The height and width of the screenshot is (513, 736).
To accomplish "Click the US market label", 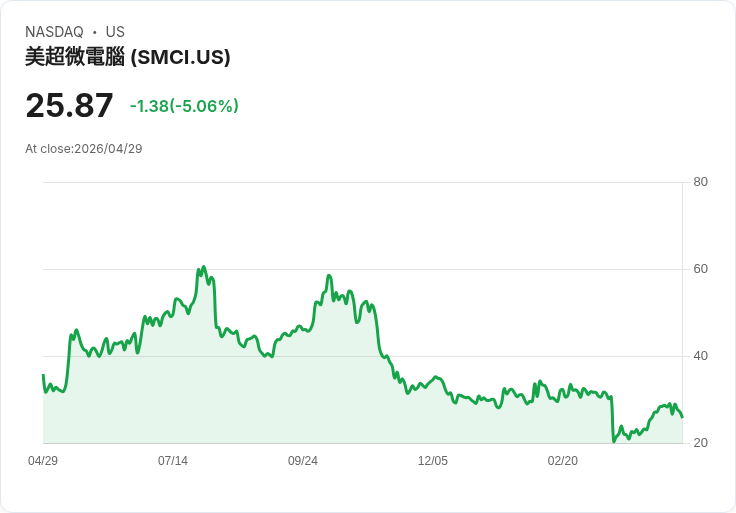I will tap(115, 32).
